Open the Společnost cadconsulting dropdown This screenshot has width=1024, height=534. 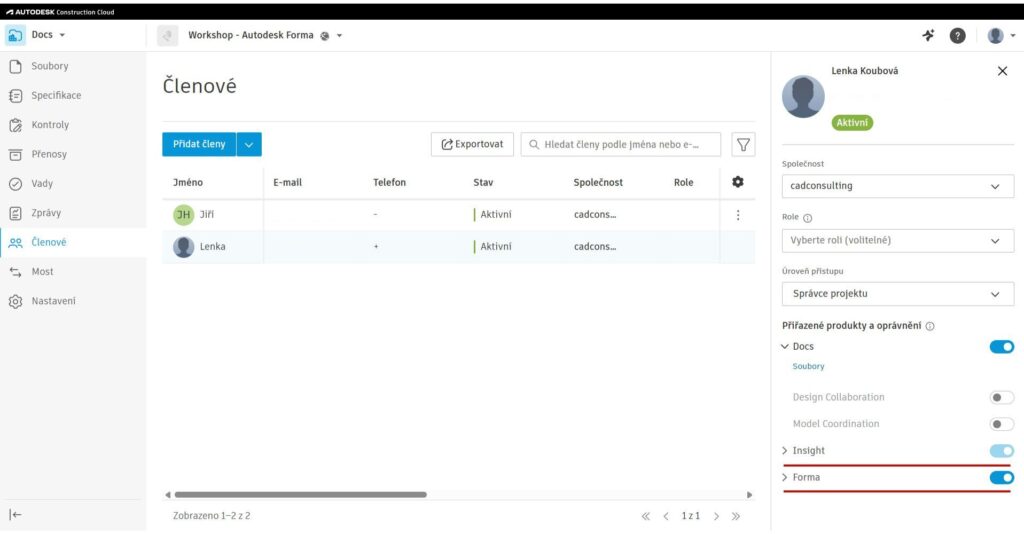tap(897, 186)
